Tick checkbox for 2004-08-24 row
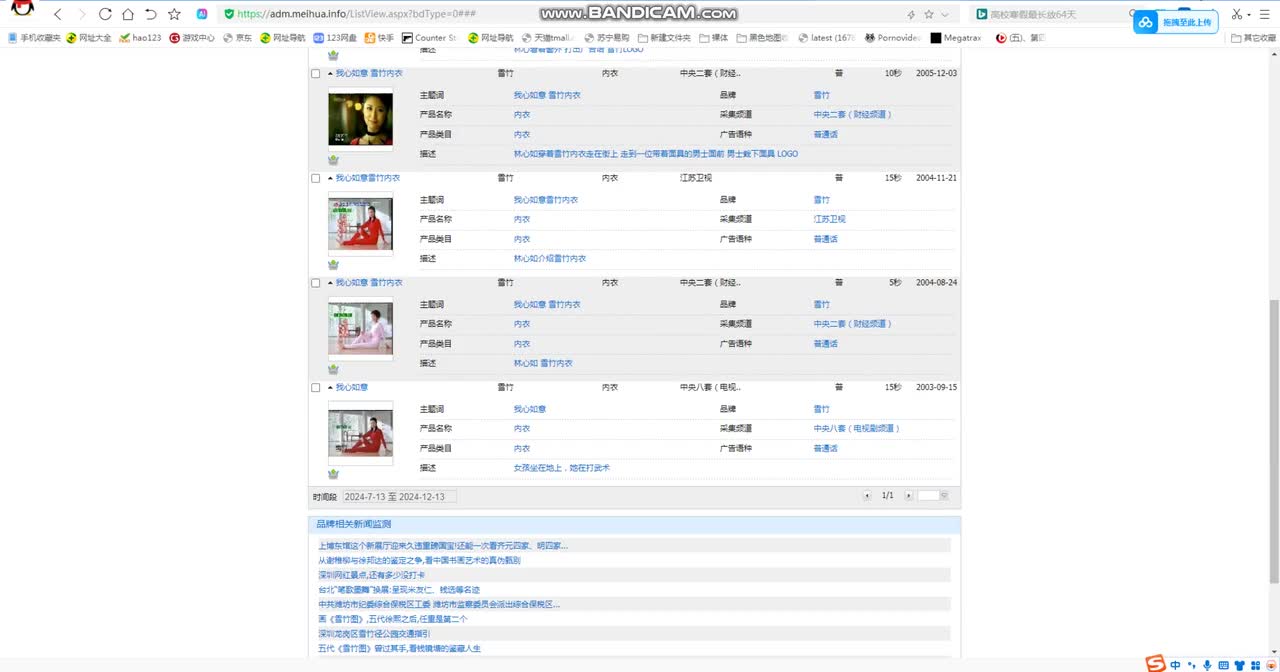The width and height of the screenshot is (1280, 672). 316,283
